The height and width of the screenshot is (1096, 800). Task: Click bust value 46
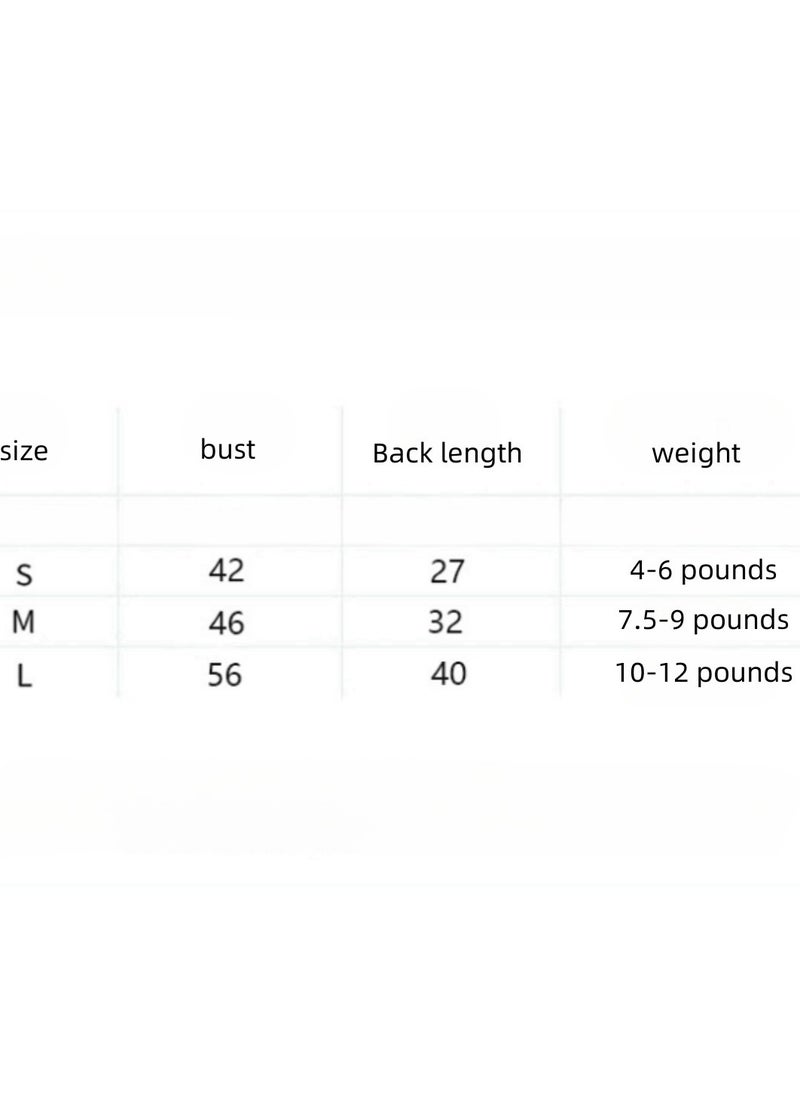coord(226,623)
